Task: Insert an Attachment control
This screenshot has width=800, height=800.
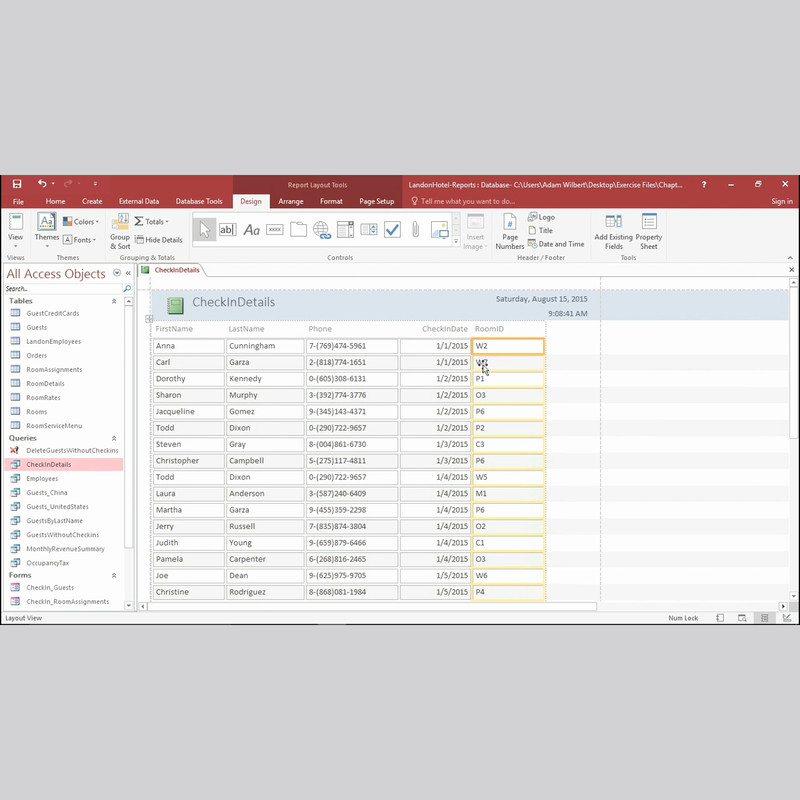Action: [x=416, y=230]
